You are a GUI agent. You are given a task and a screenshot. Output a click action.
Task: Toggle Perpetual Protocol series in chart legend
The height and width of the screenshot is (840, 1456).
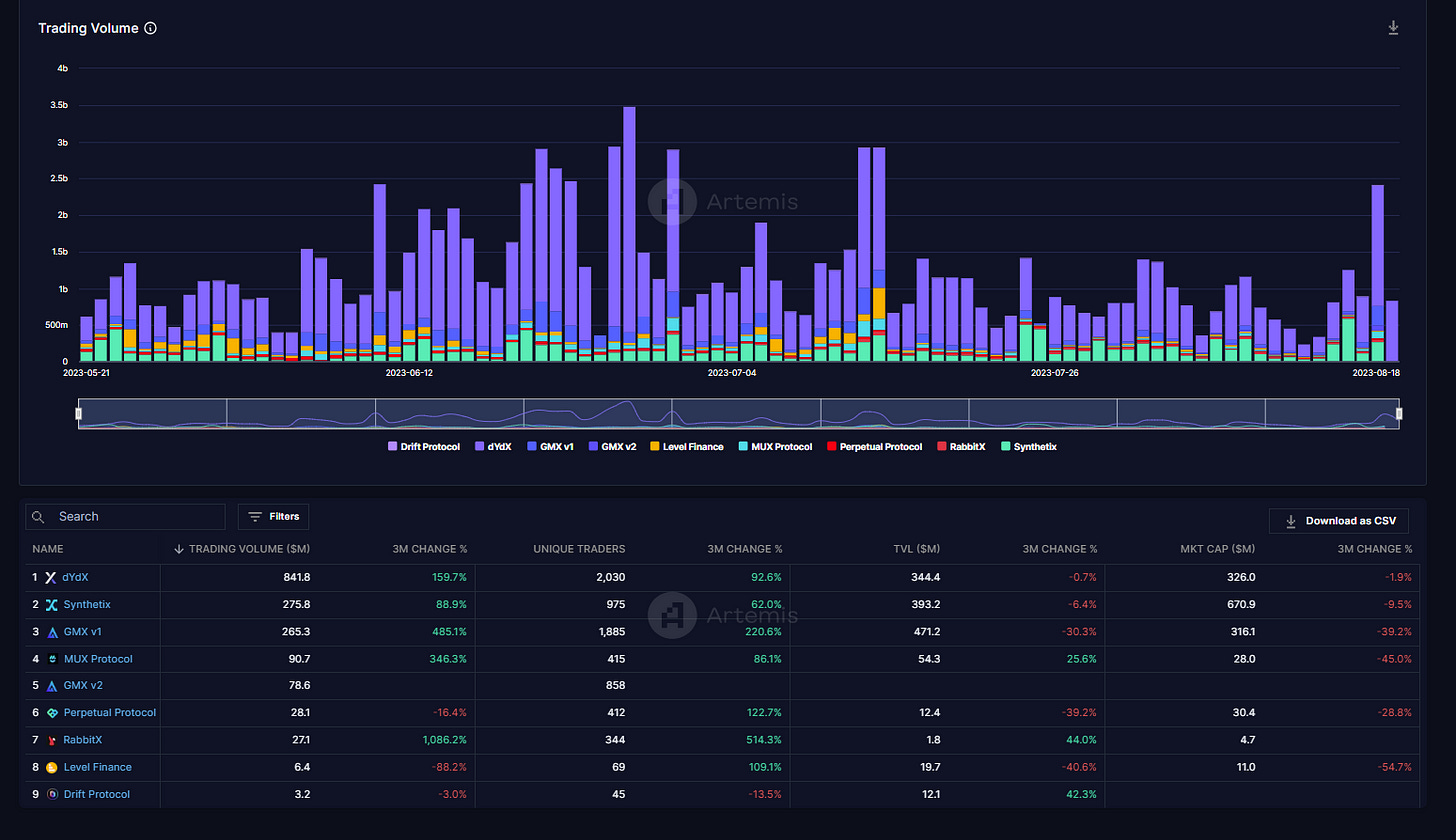(x=874, y=447)
